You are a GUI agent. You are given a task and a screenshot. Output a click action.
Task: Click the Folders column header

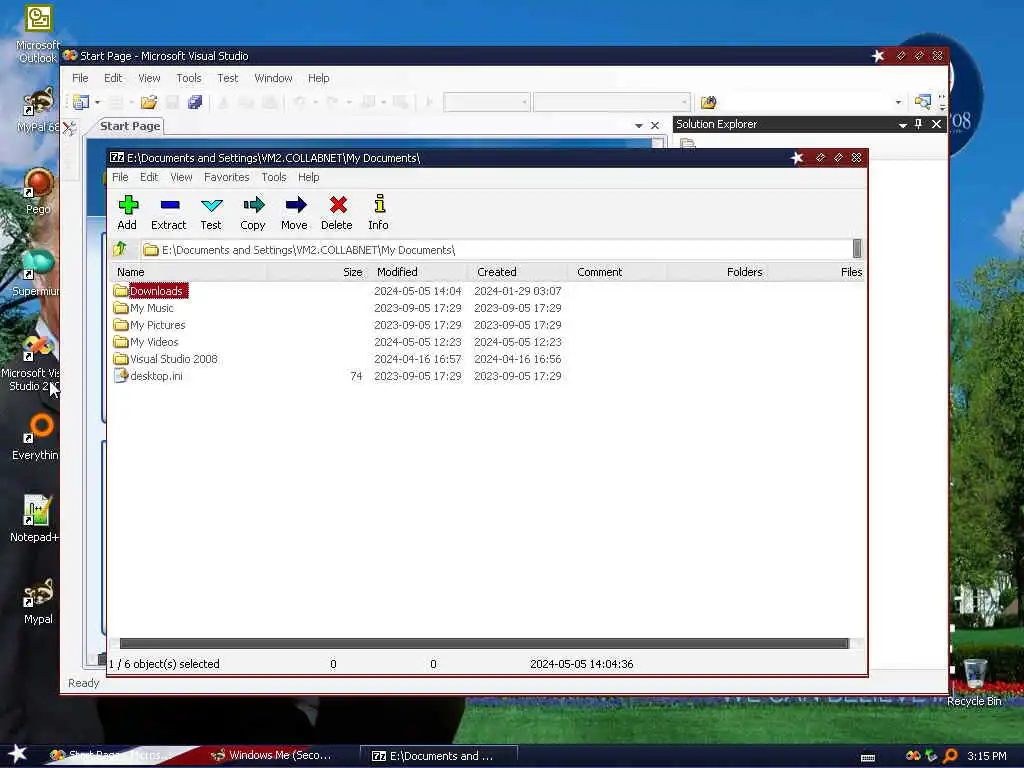tap(716, 272)
